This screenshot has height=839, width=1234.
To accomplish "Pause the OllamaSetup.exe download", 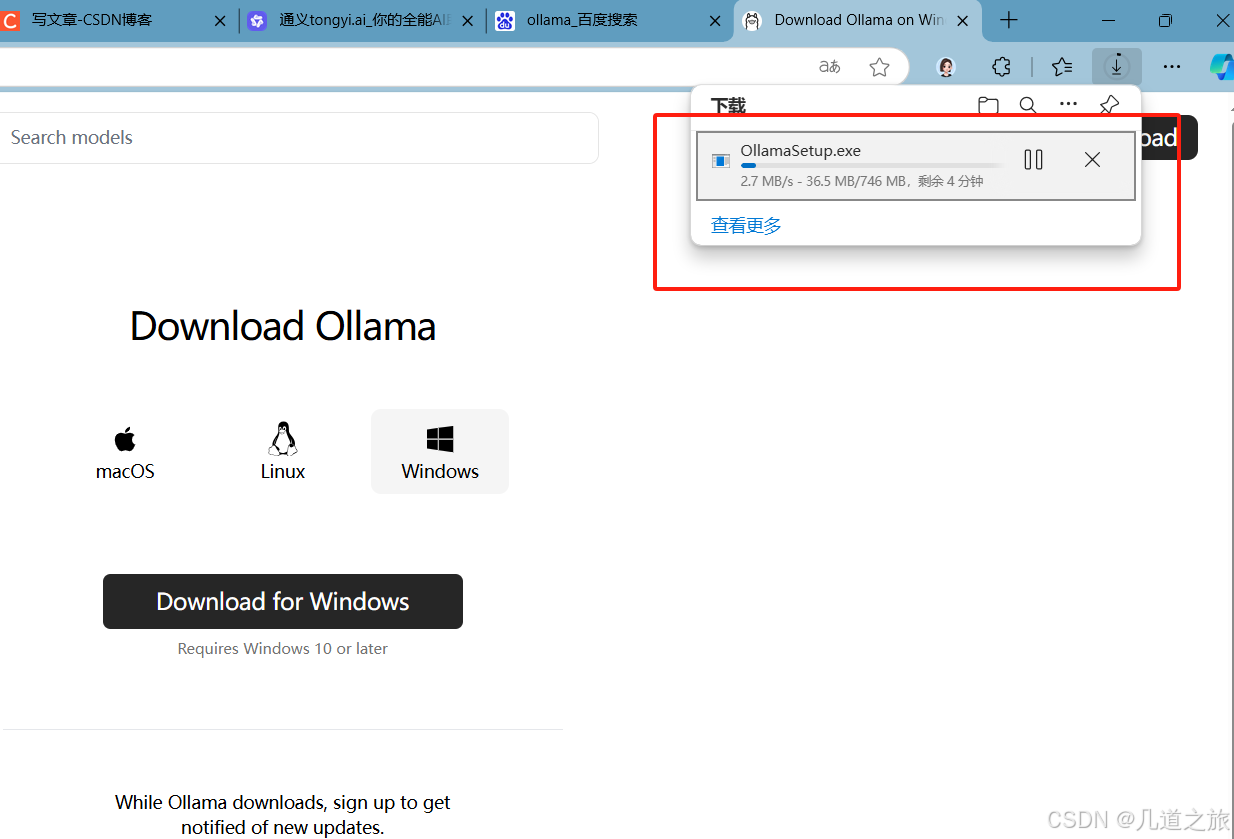I will coord(1034,160).
